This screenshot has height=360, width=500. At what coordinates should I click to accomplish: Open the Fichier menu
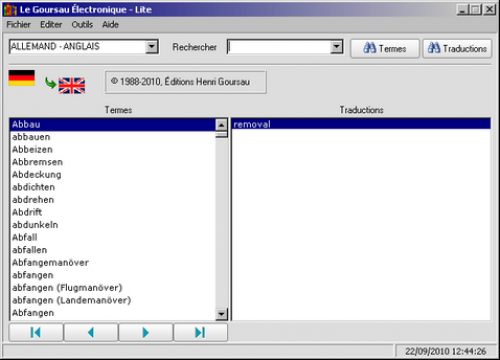[x=18, y=25]
